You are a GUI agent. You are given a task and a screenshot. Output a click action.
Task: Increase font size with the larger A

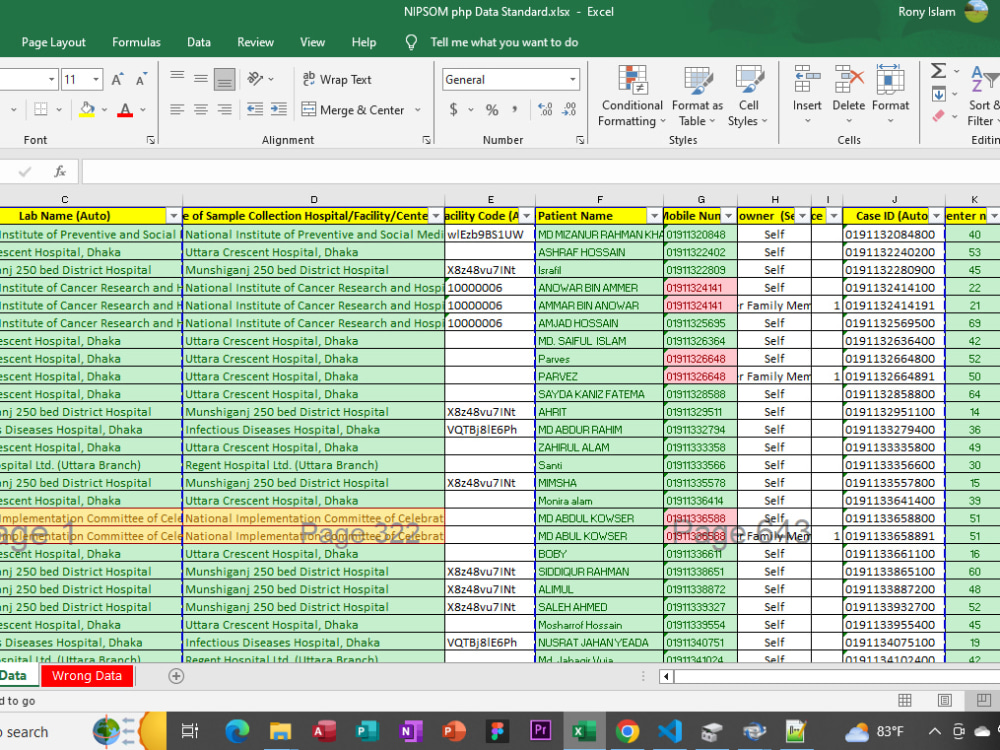click(117, 80)
